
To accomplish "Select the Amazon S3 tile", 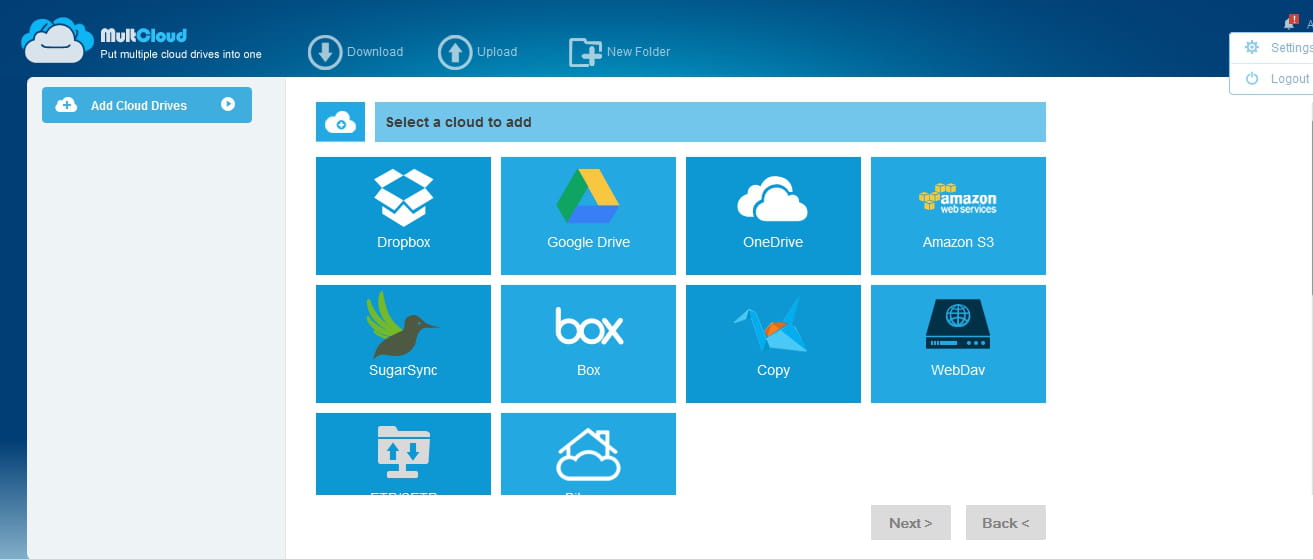I will click(x=958, y=215).
